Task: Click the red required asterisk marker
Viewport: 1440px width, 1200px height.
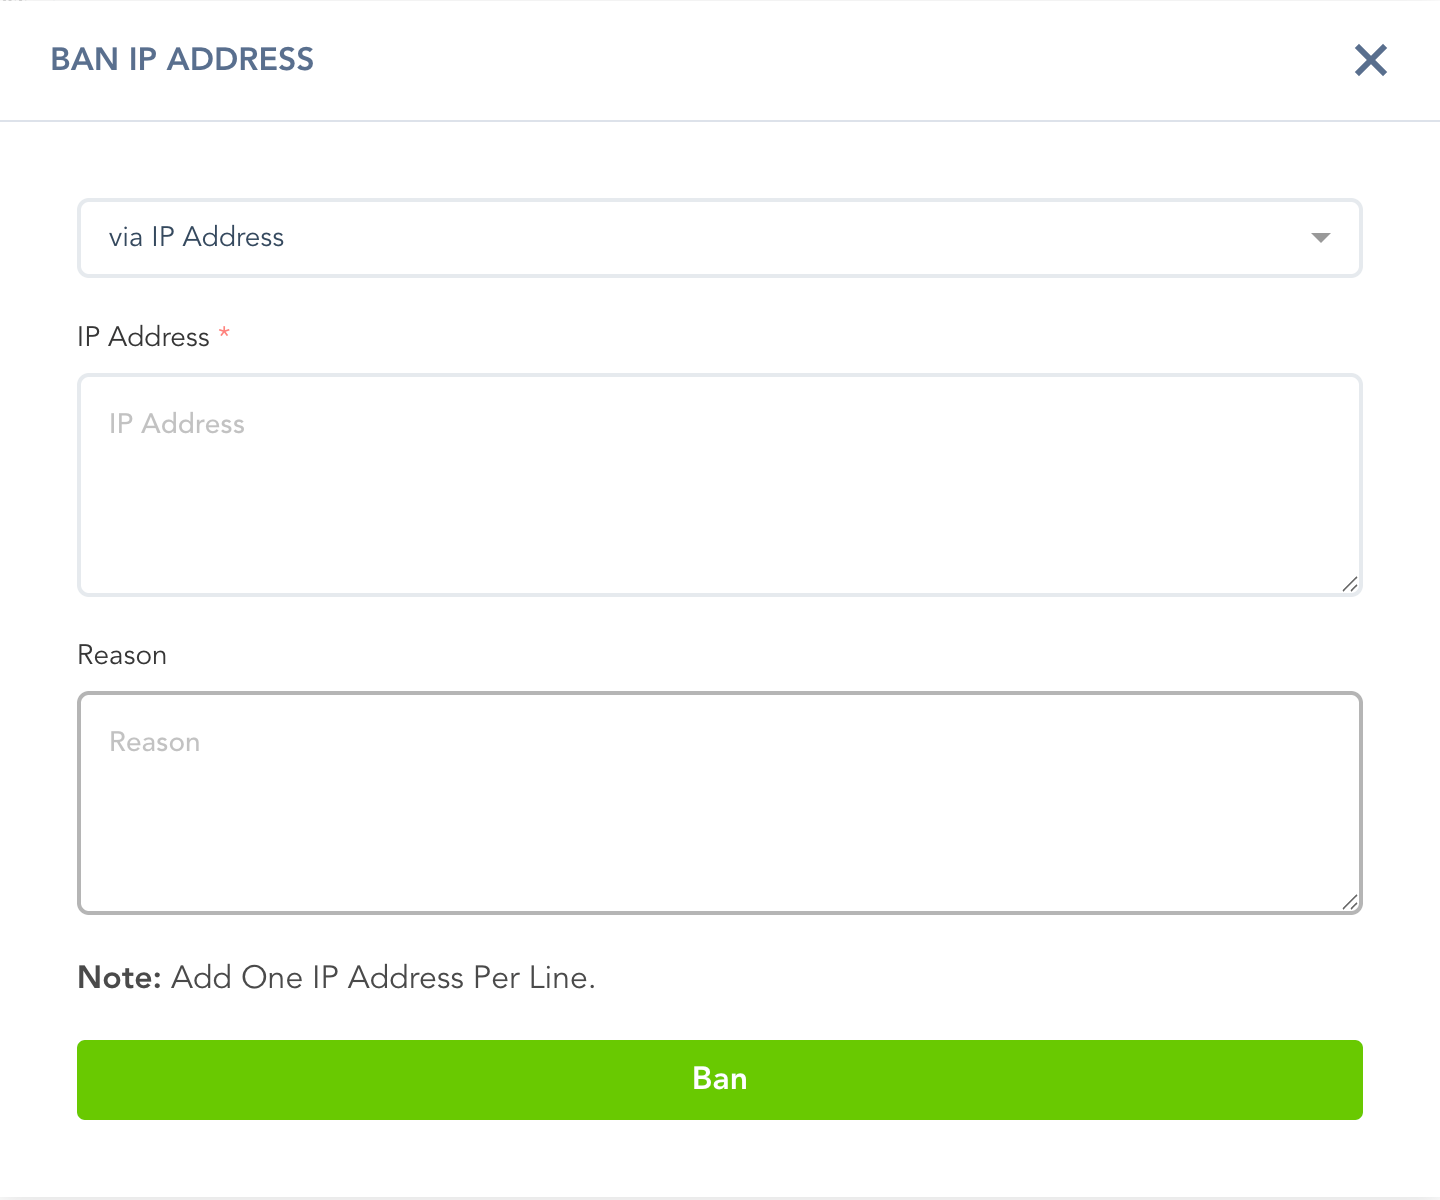Action: point(224,333)
